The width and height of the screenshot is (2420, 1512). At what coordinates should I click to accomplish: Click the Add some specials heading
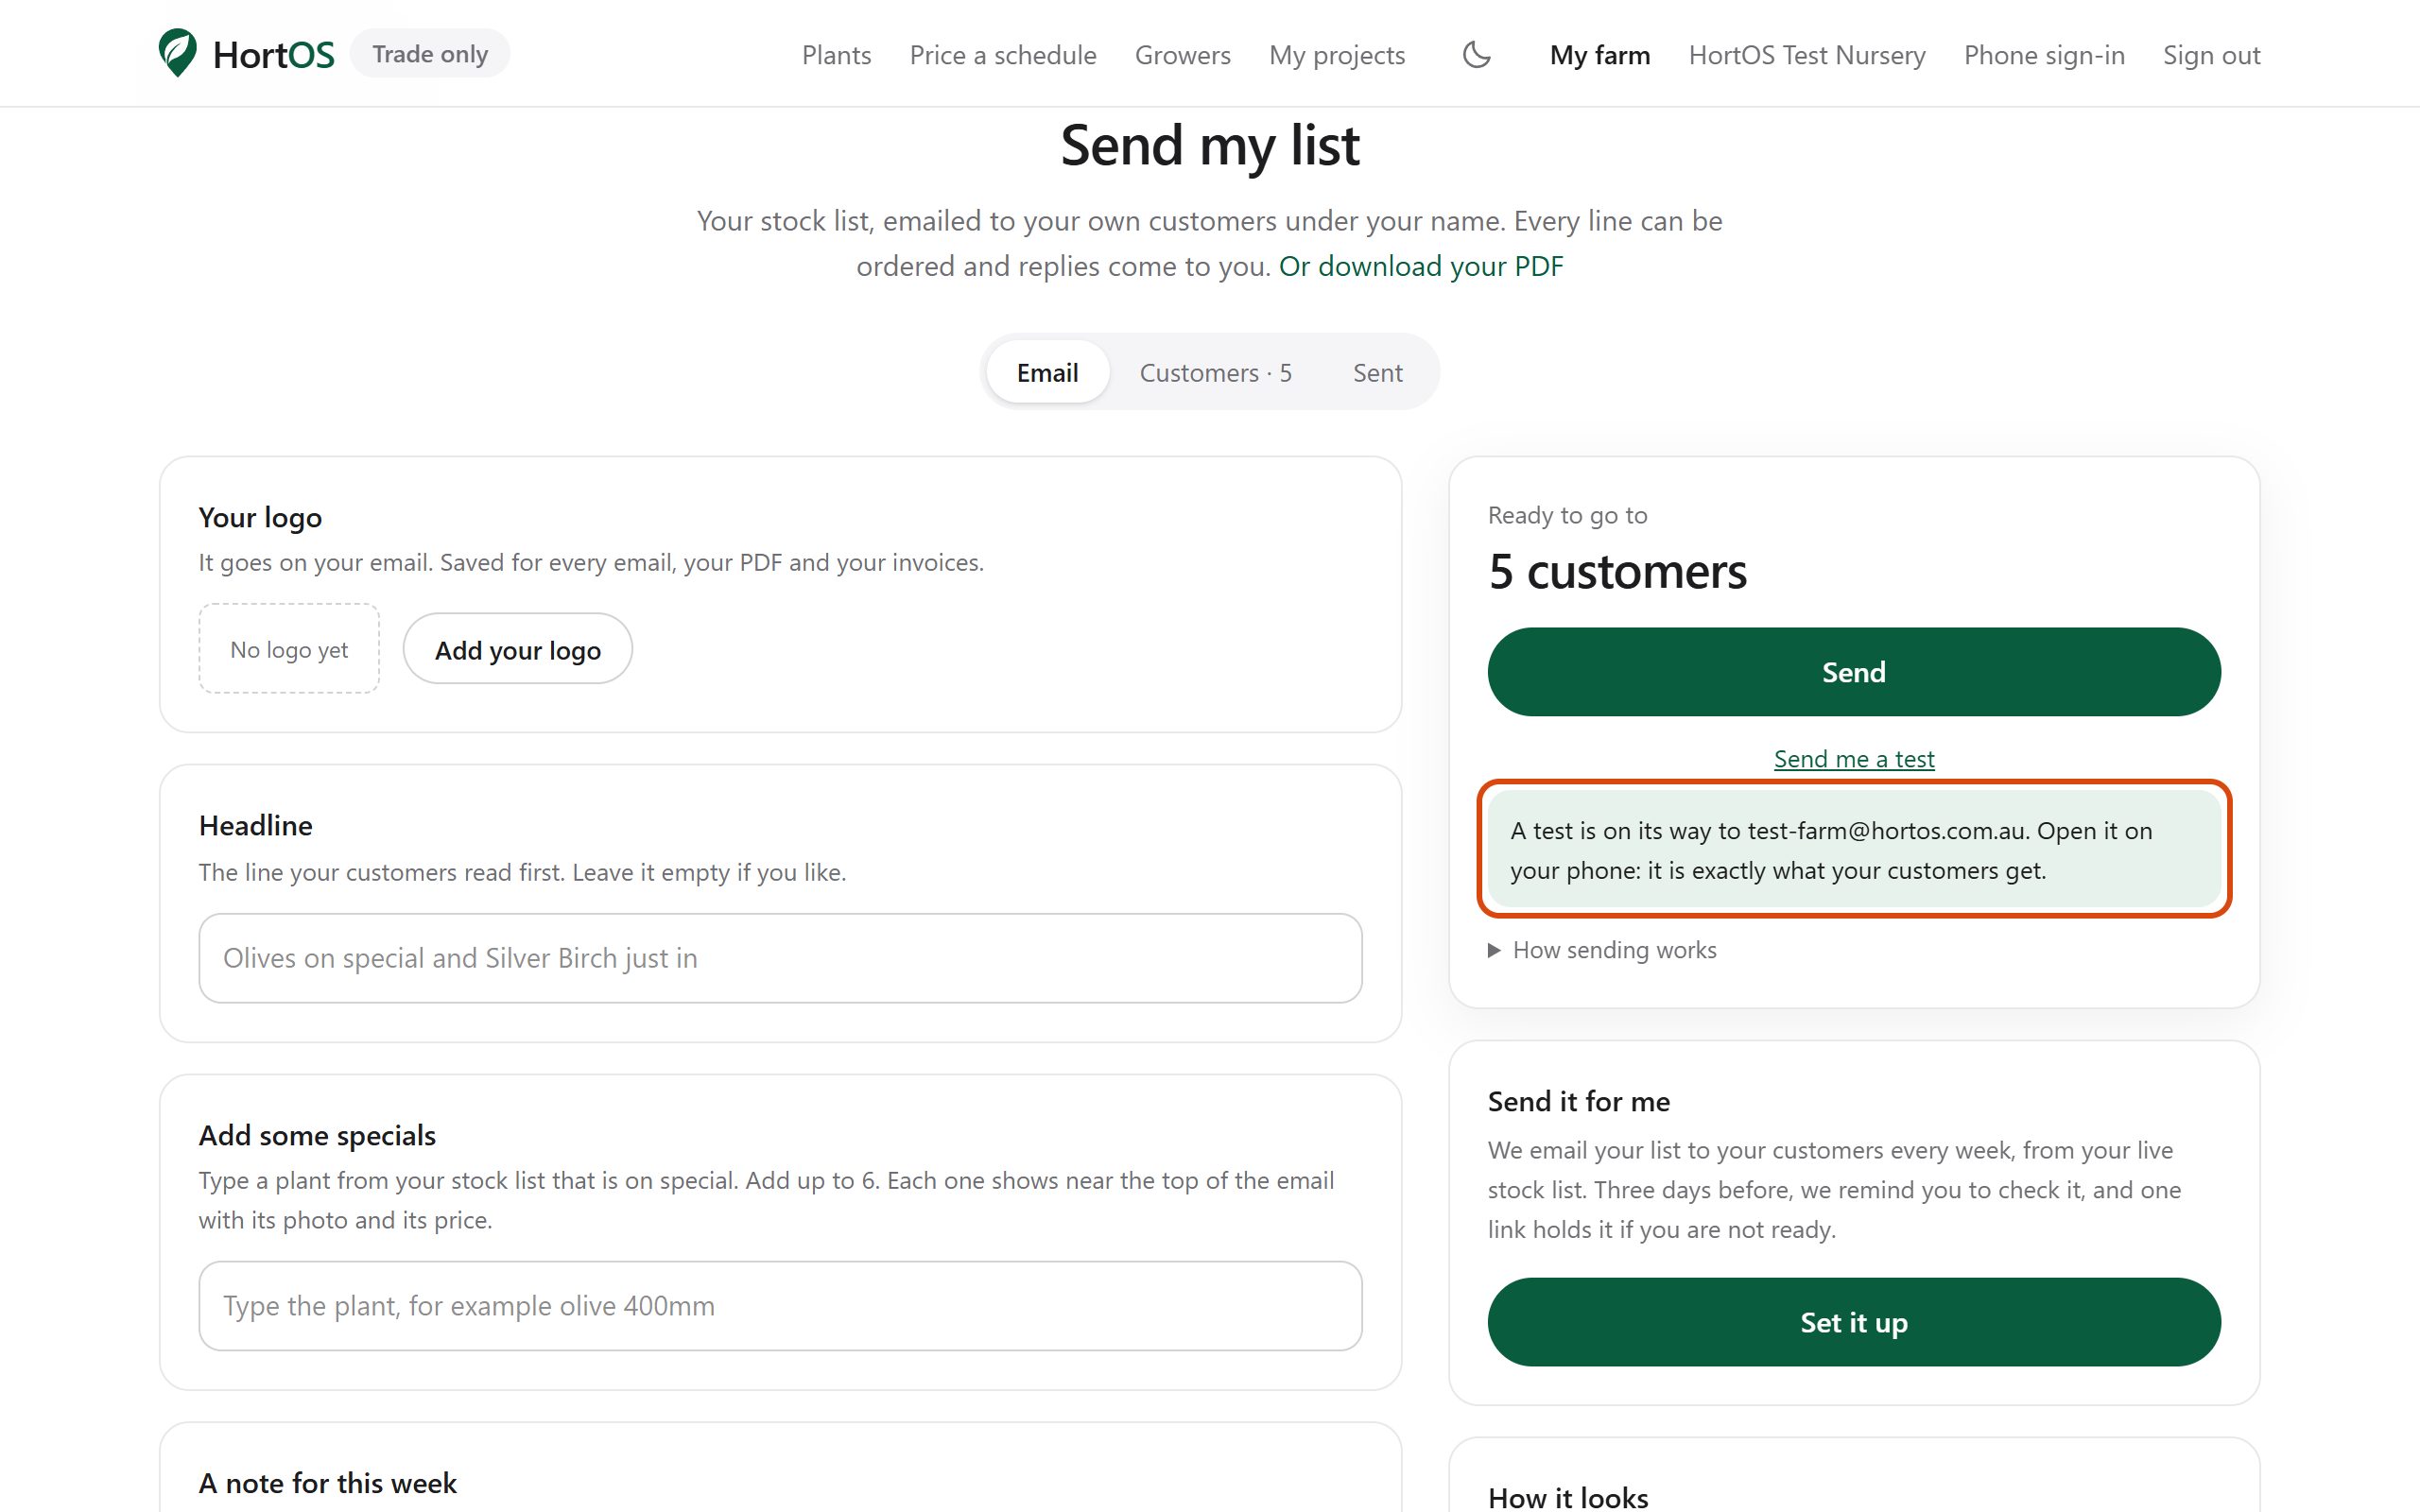[317, 1135]
